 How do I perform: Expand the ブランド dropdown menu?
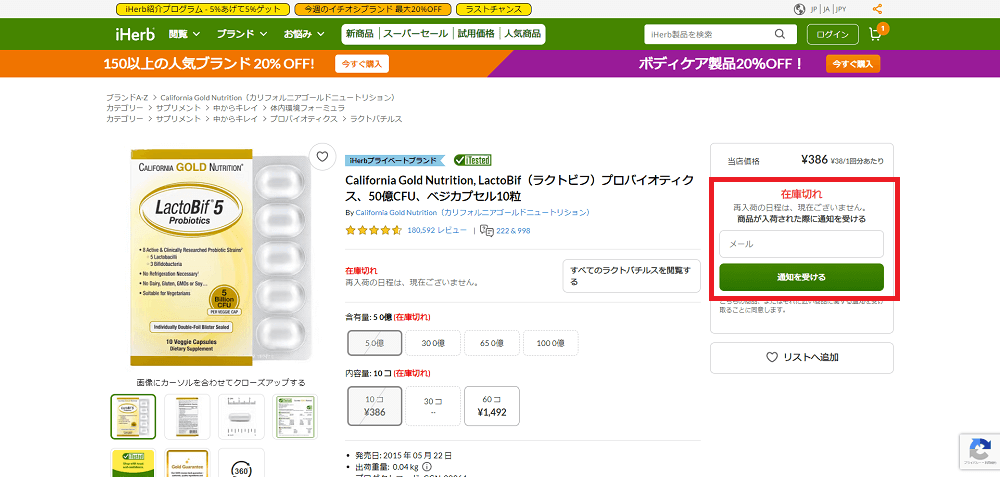tap(242, 34)
